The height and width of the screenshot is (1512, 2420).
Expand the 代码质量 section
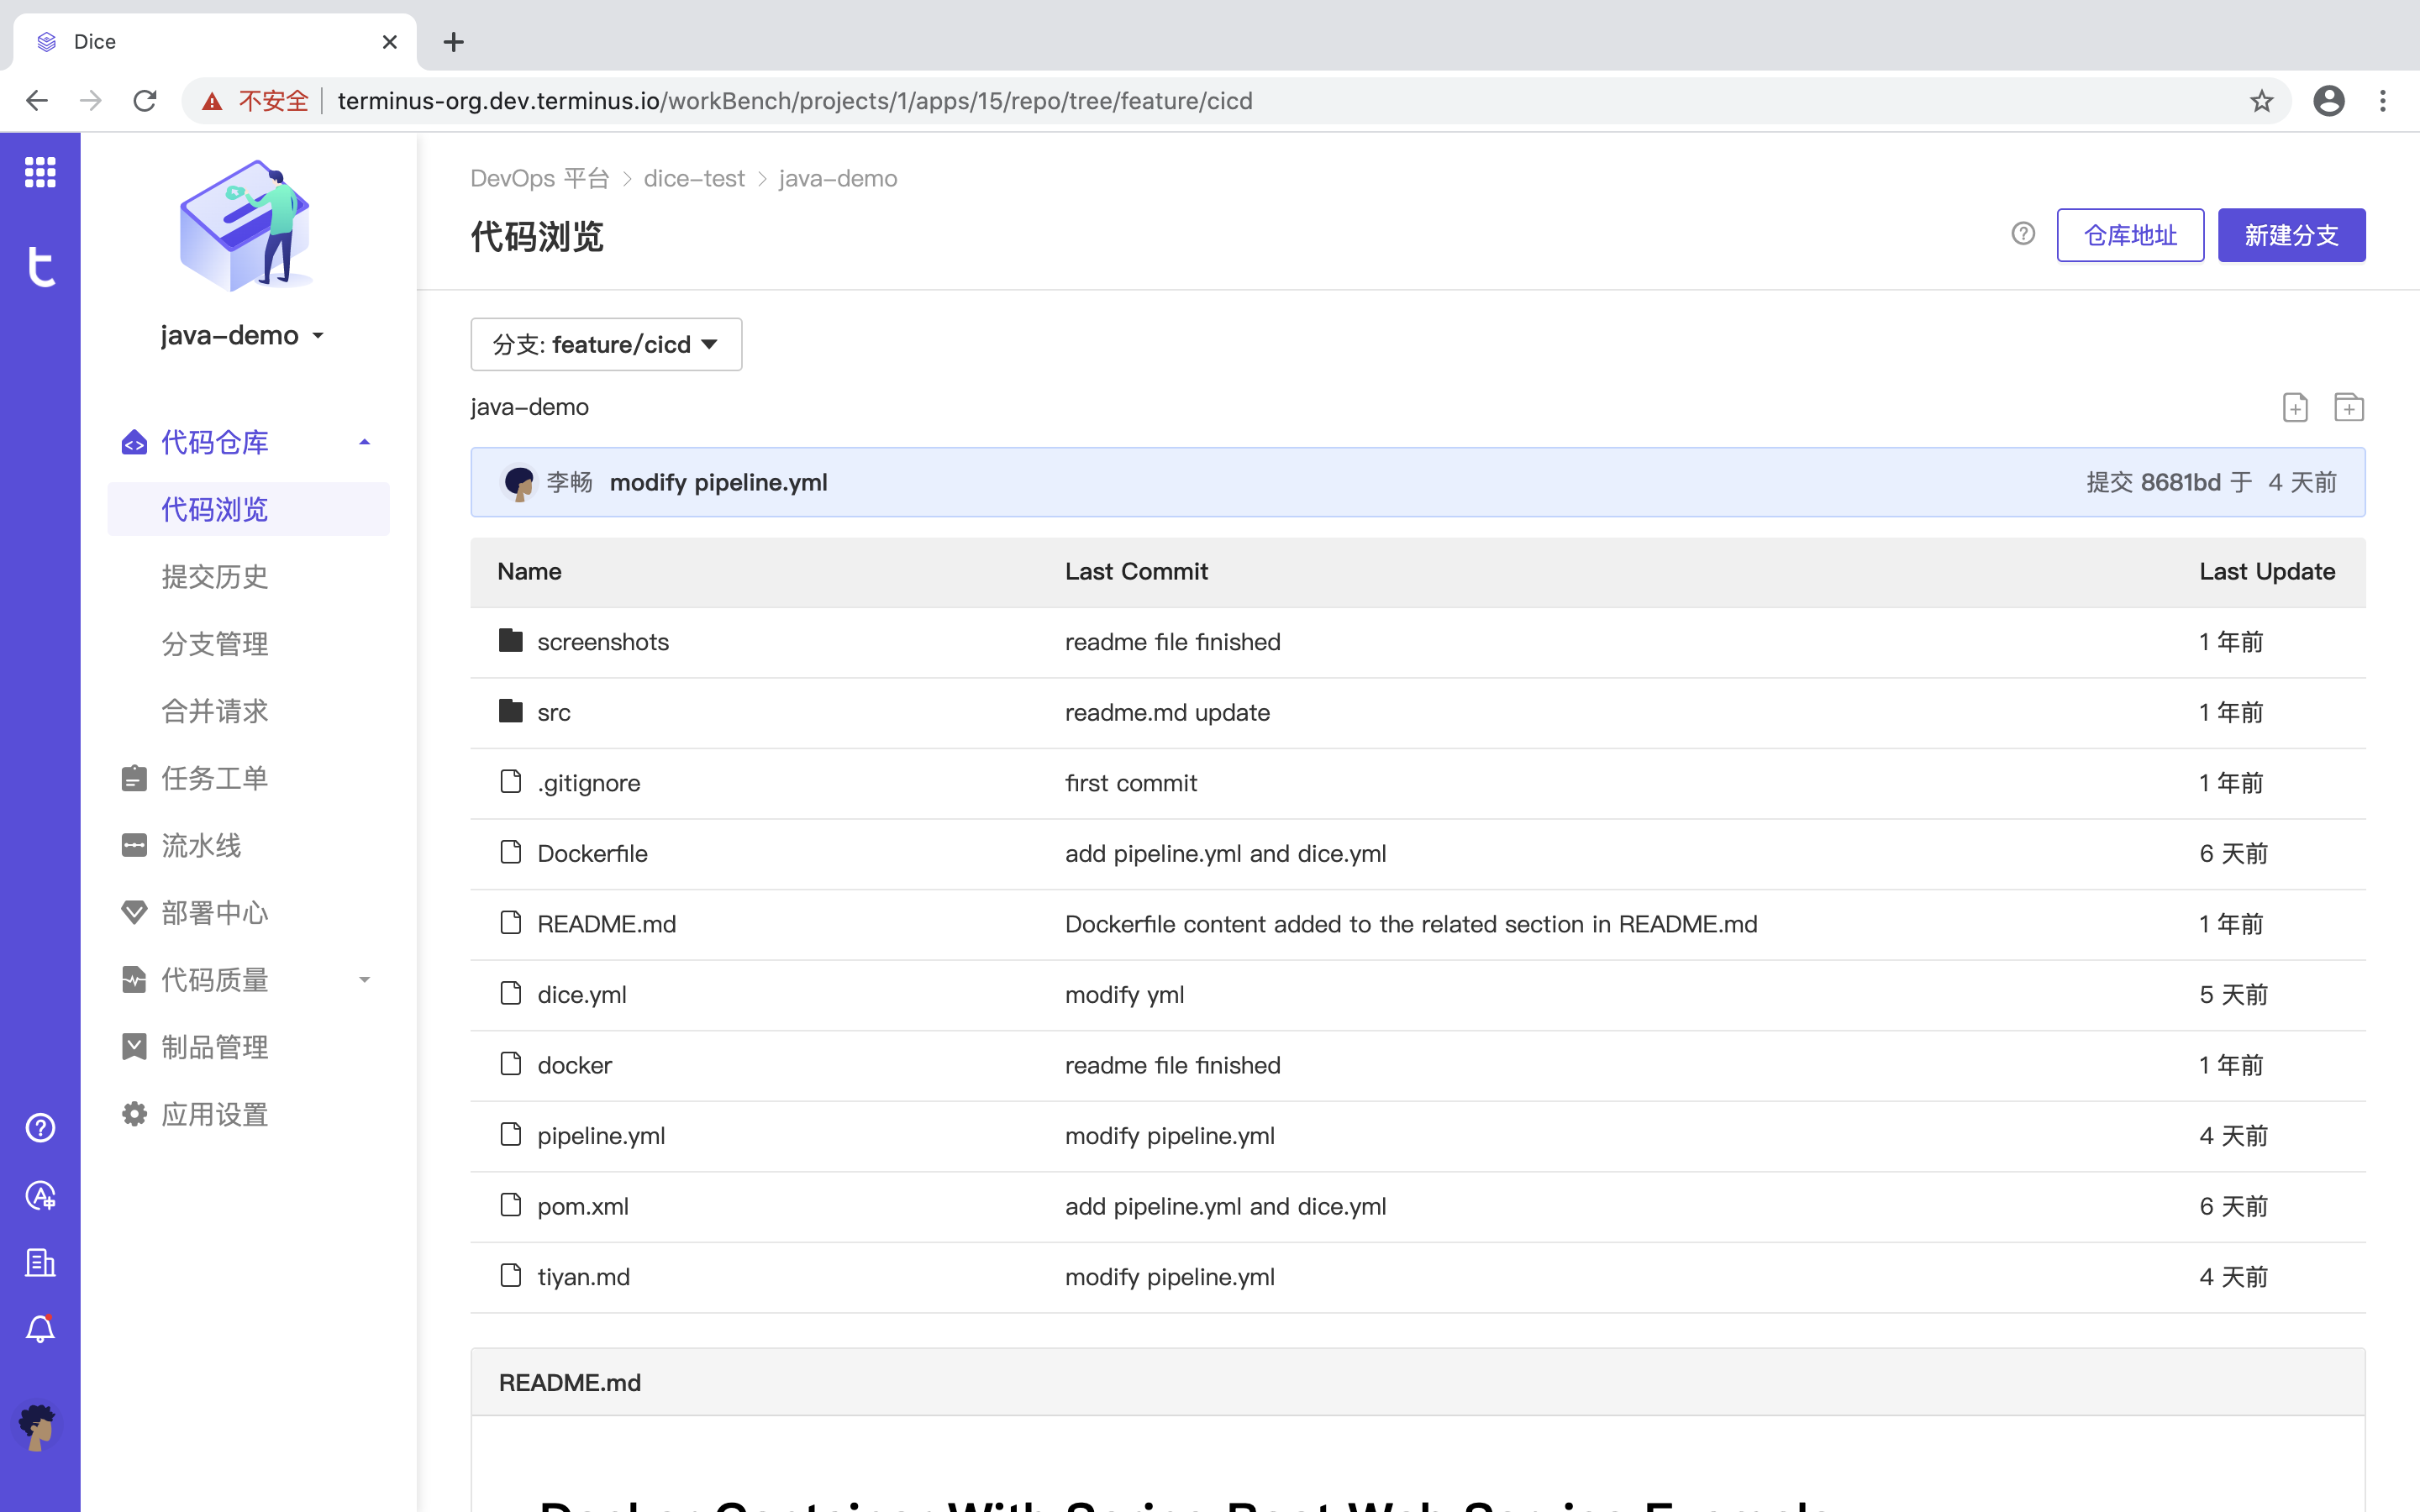coord(364,980)
